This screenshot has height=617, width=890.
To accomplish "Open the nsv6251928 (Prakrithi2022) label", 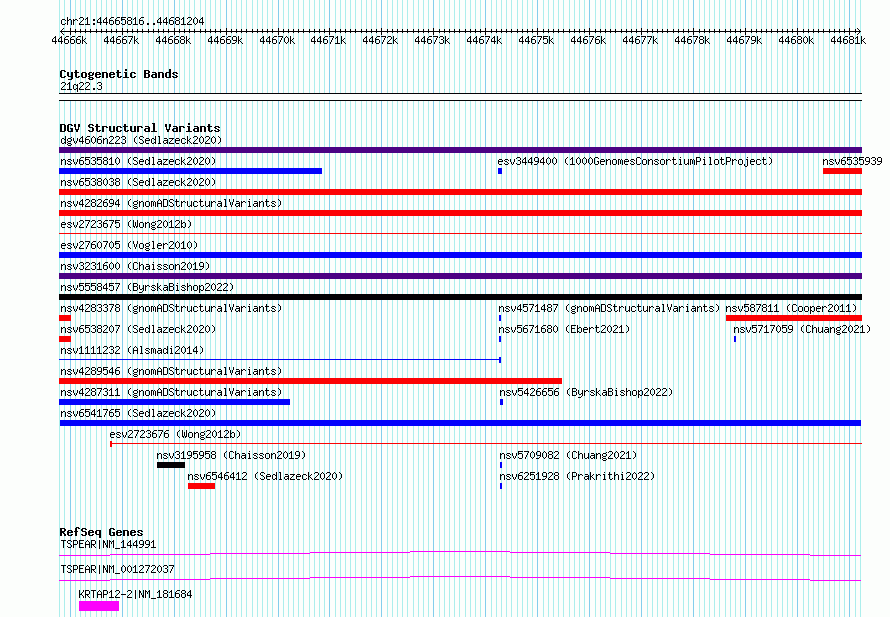I will [x=577, y=476].
